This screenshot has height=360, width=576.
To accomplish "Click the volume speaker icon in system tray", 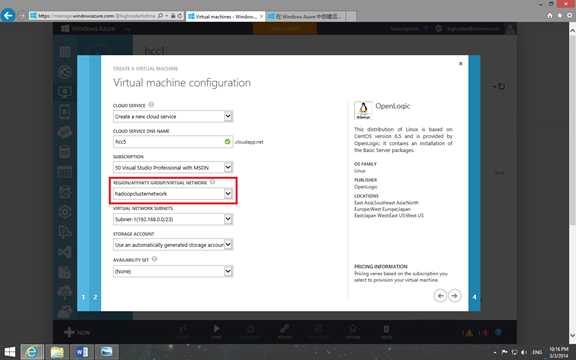I will pyautogui.click(x=524, y=353).
